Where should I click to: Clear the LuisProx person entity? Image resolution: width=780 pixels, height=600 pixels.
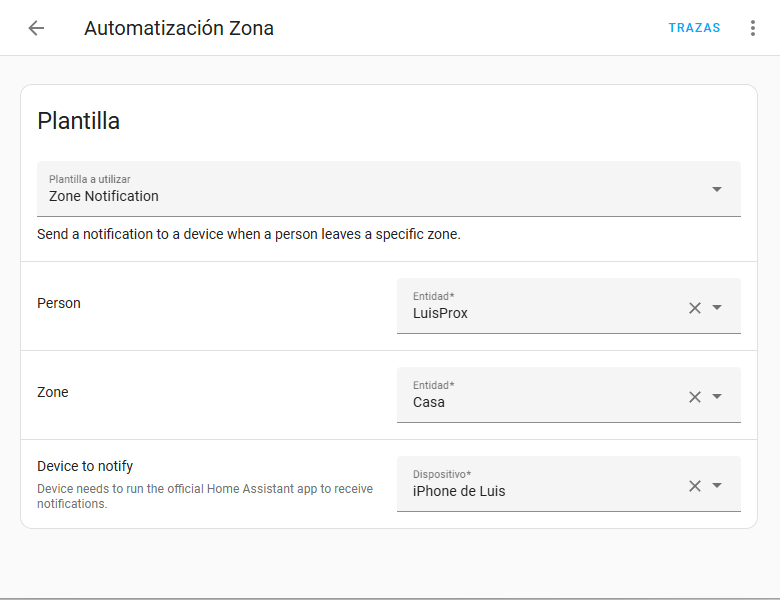point(695,308)
